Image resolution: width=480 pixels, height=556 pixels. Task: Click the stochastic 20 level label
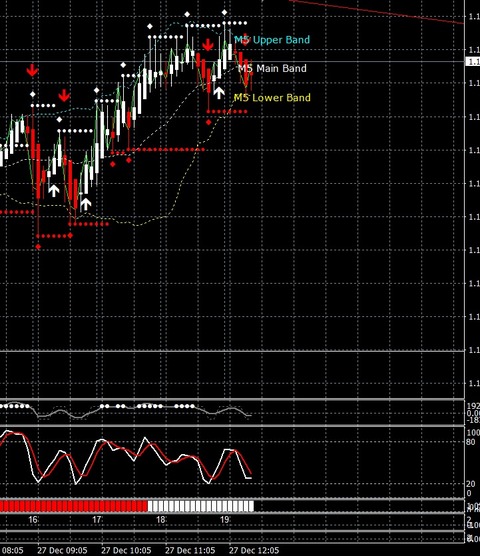[471, 484]
